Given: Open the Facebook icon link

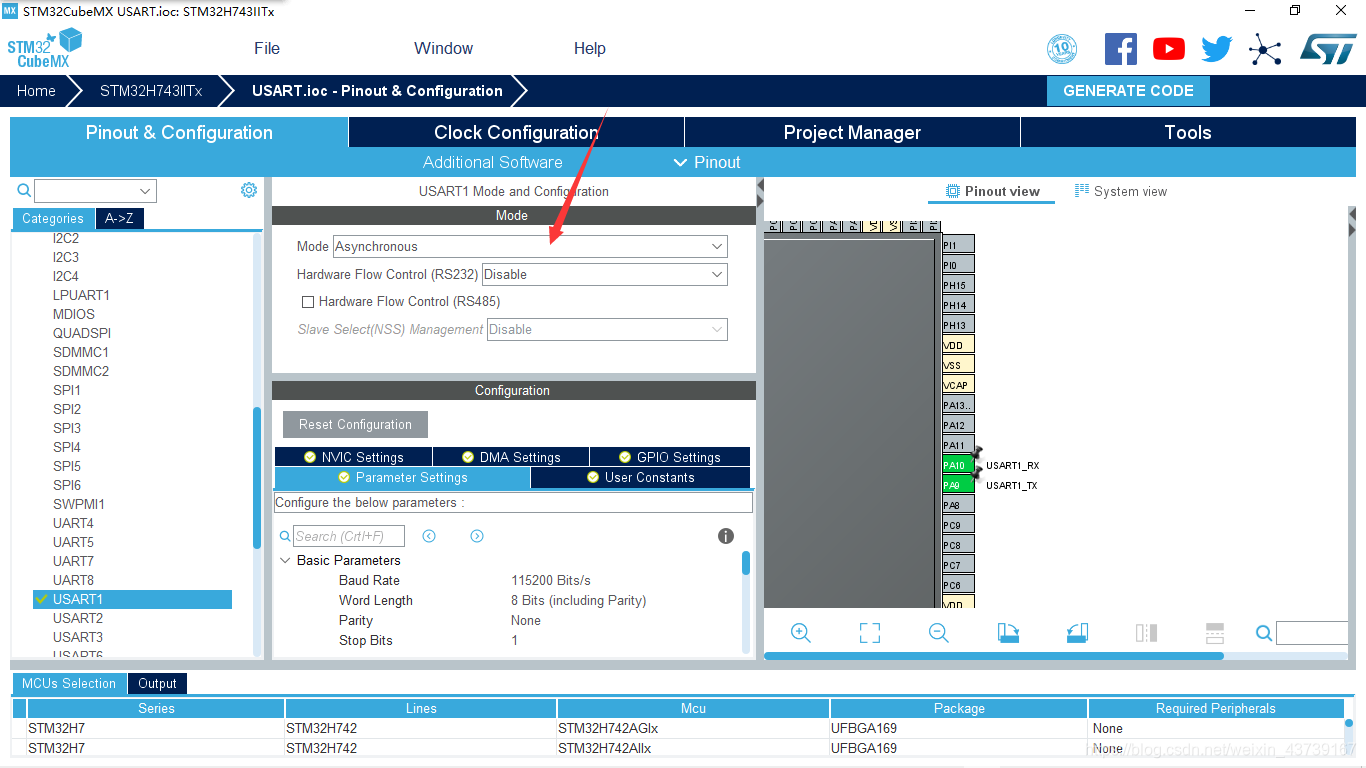Looking at the screenshot, I should [1121, 48].
